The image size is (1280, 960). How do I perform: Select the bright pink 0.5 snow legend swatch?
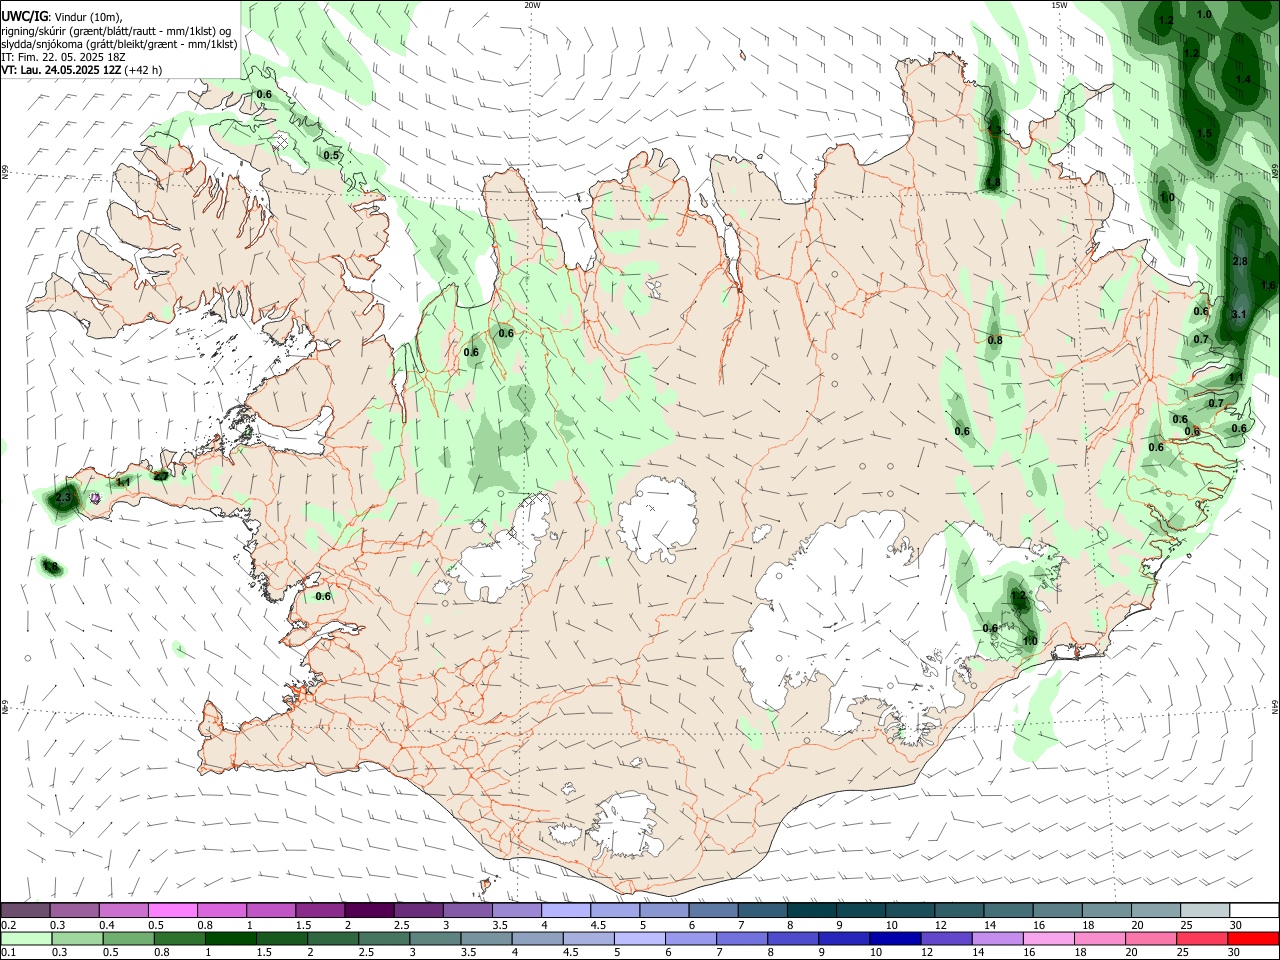tap(172, 911)
